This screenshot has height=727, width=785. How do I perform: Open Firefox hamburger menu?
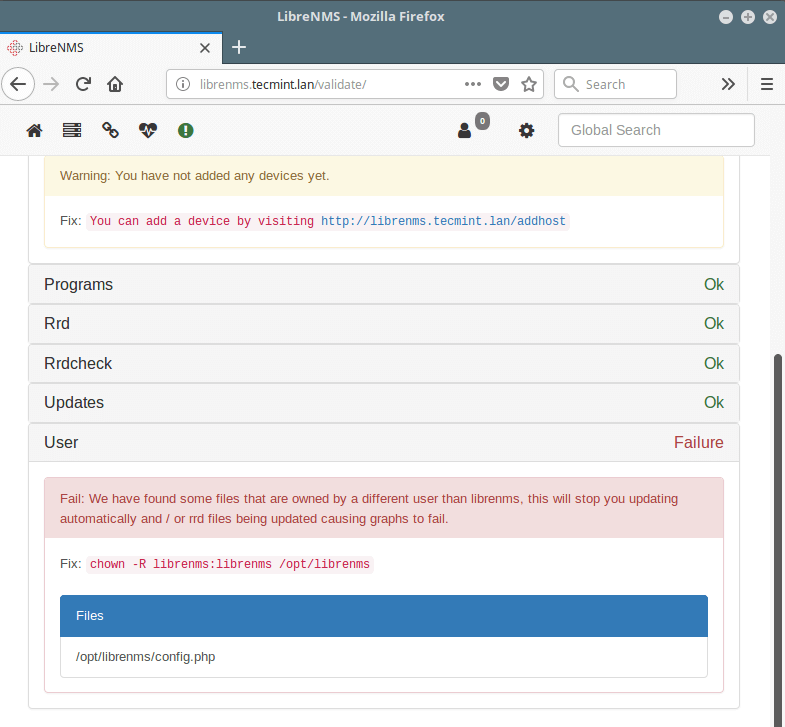pyautogui.click(x=766, y=84)
